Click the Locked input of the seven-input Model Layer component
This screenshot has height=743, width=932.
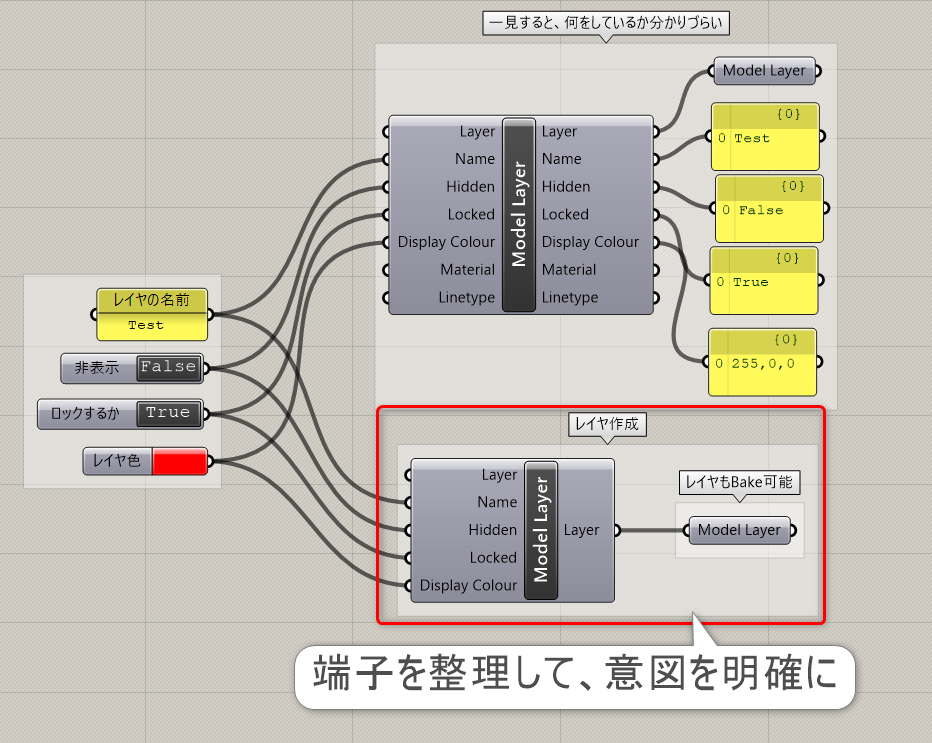(x=471, y=215)
